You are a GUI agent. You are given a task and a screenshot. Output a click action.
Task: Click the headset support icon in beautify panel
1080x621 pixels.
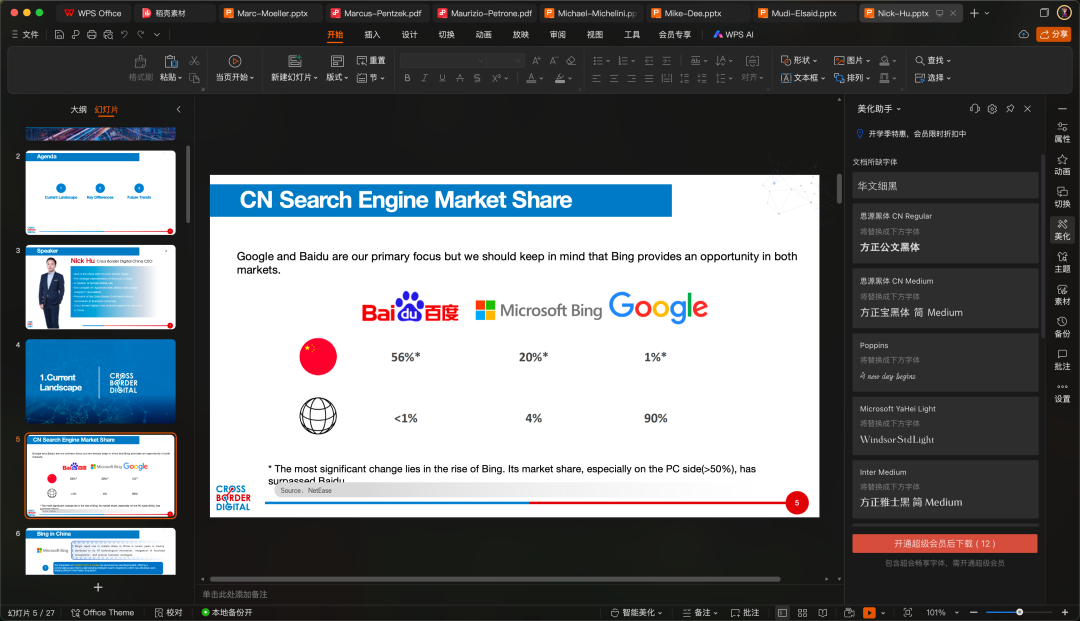974,109
